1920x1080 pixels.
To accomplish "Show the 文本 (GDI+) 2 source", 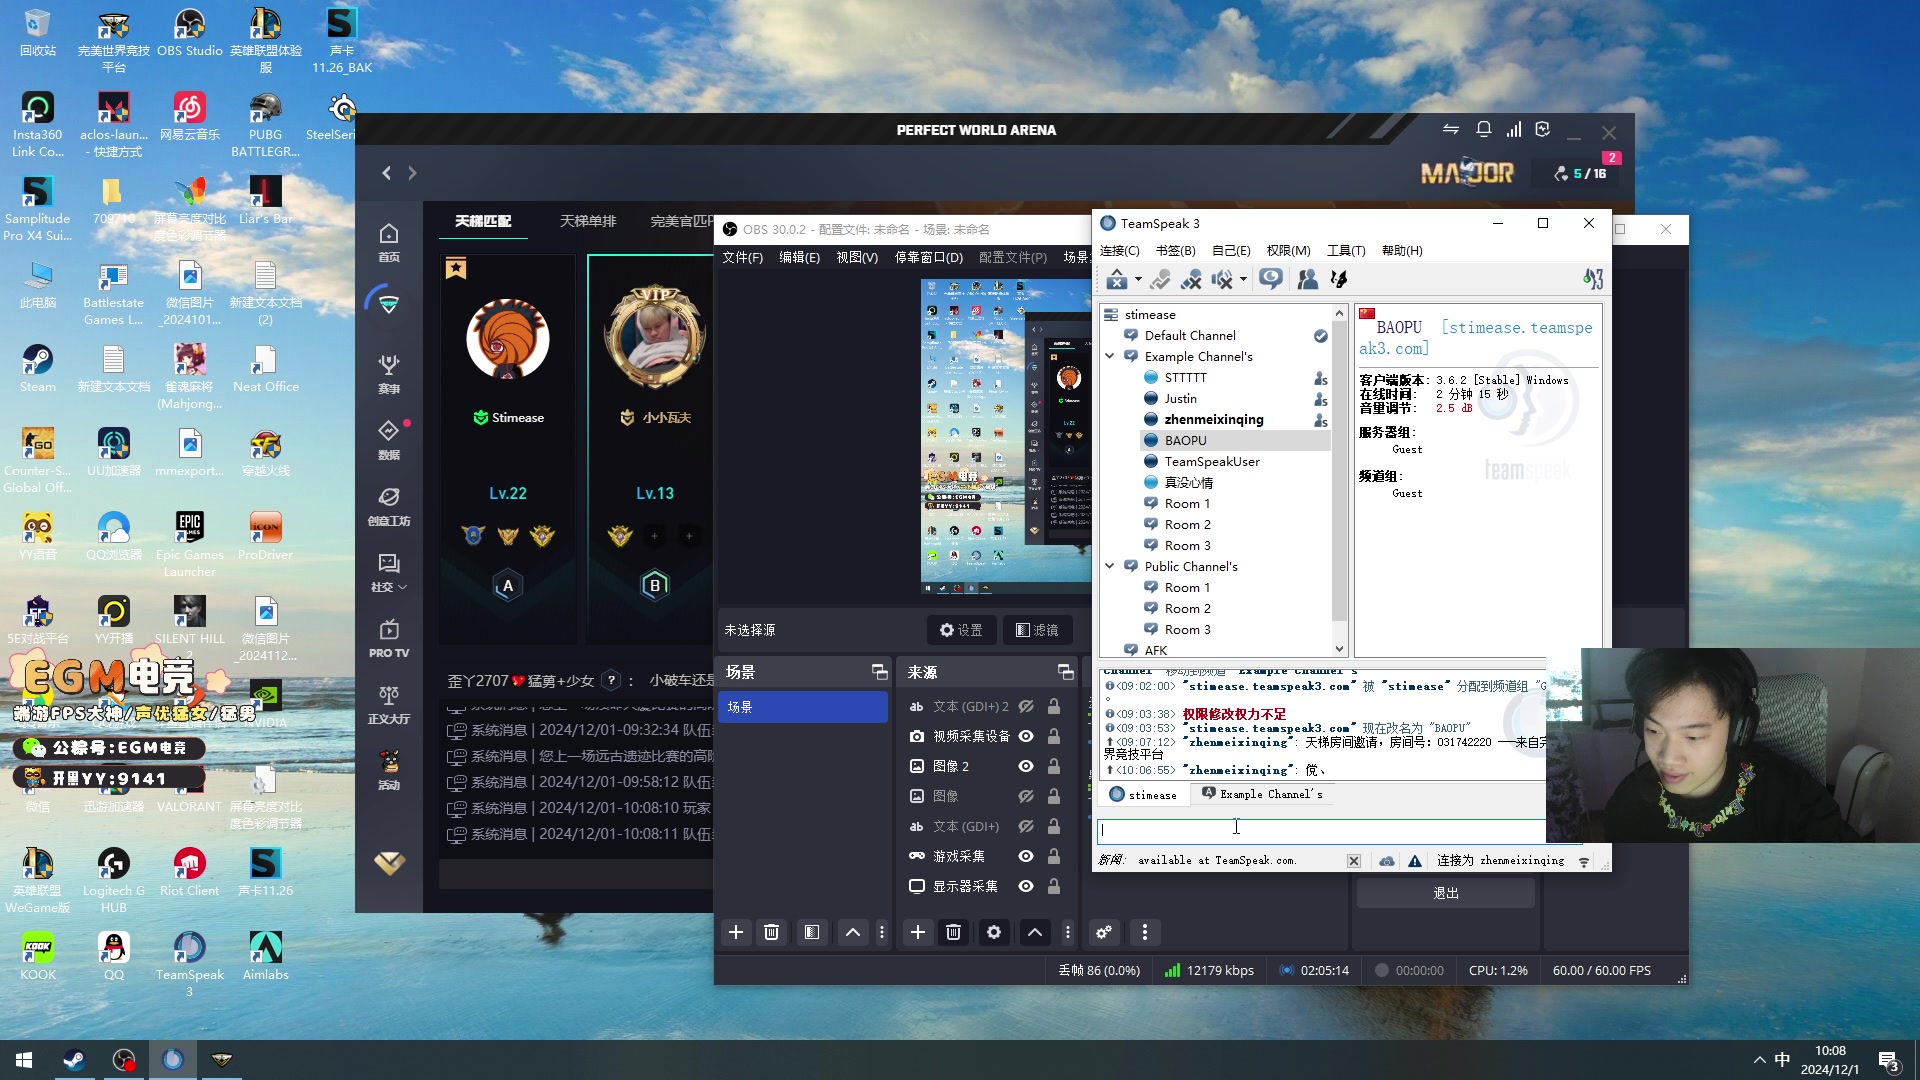I will [1026, 706].
